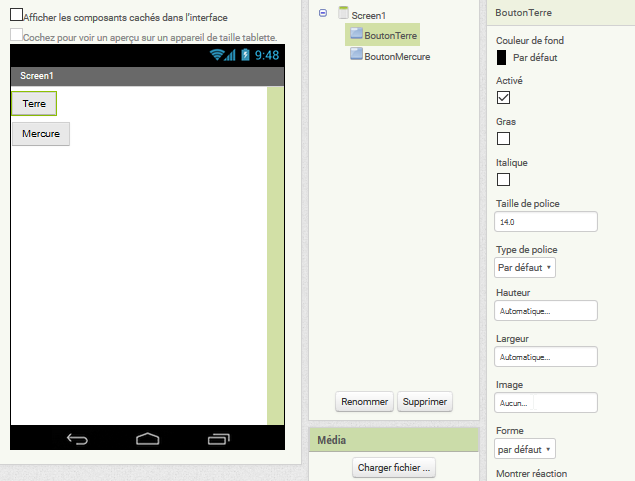Click the battery icon in phone status bar
Image resolution: width=635 pixels, height=481 pixels.
[245, 55]
